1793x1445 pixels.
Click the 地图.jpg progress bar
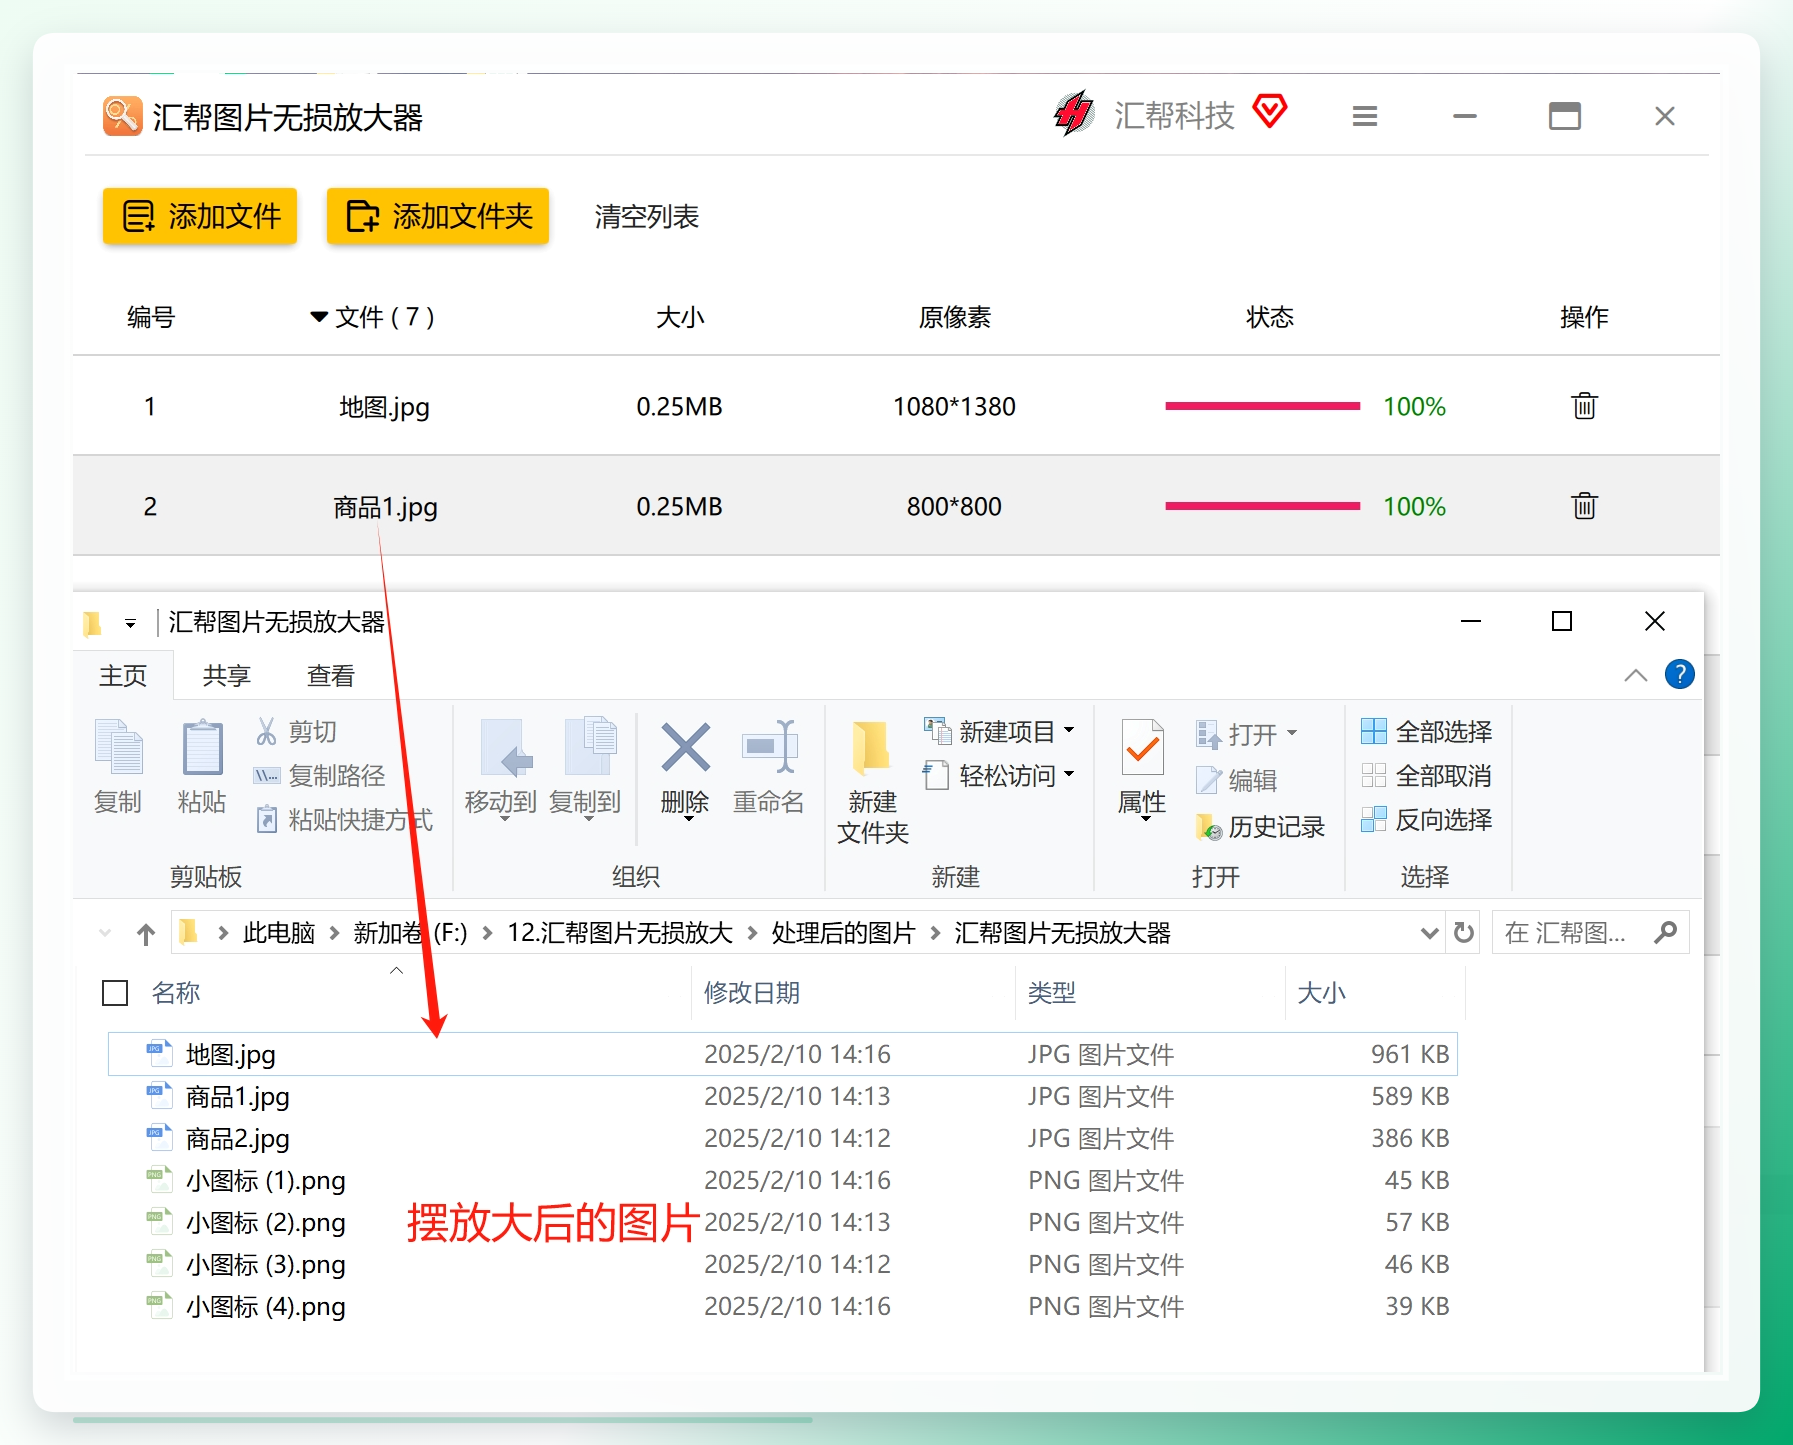point(1262,406)
